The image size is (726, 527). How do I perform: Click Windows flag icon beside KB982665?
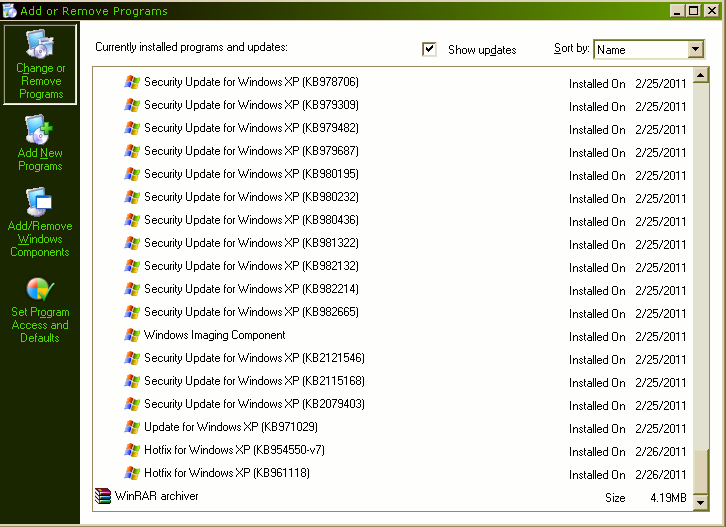coord(132,312)
